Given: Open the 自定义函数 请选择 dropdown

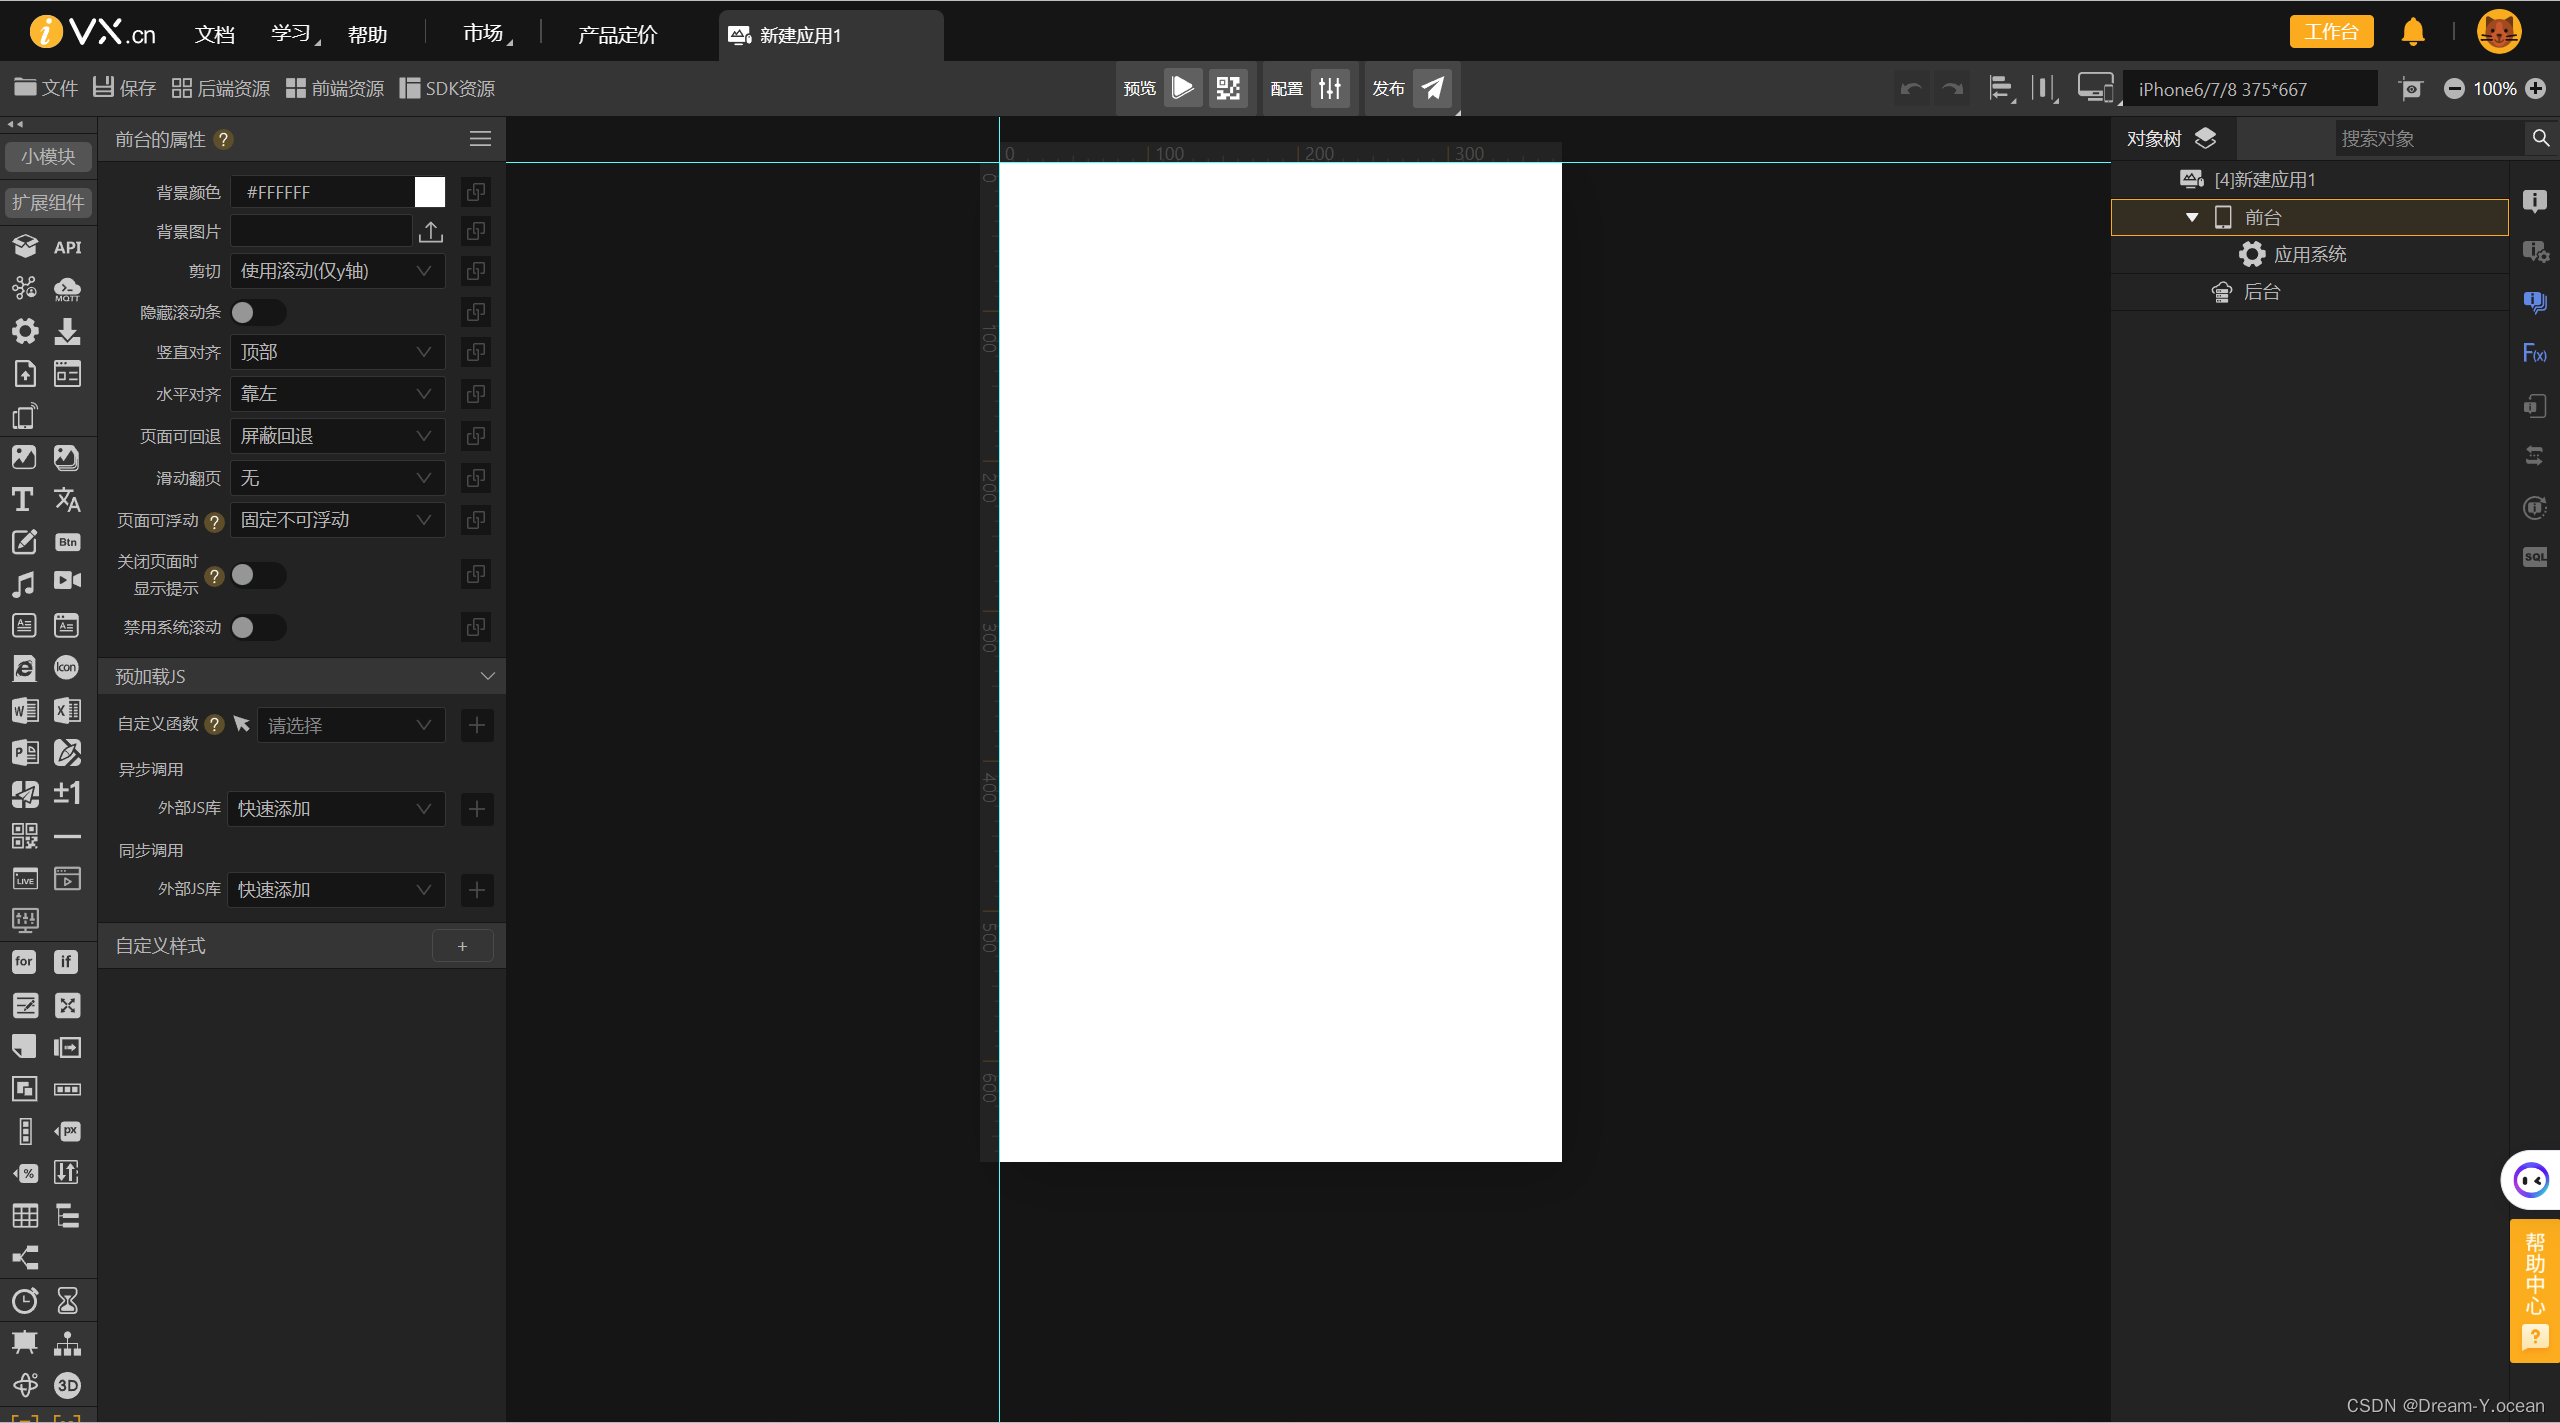Looking at the screenshot, I should tap(351, 725).
